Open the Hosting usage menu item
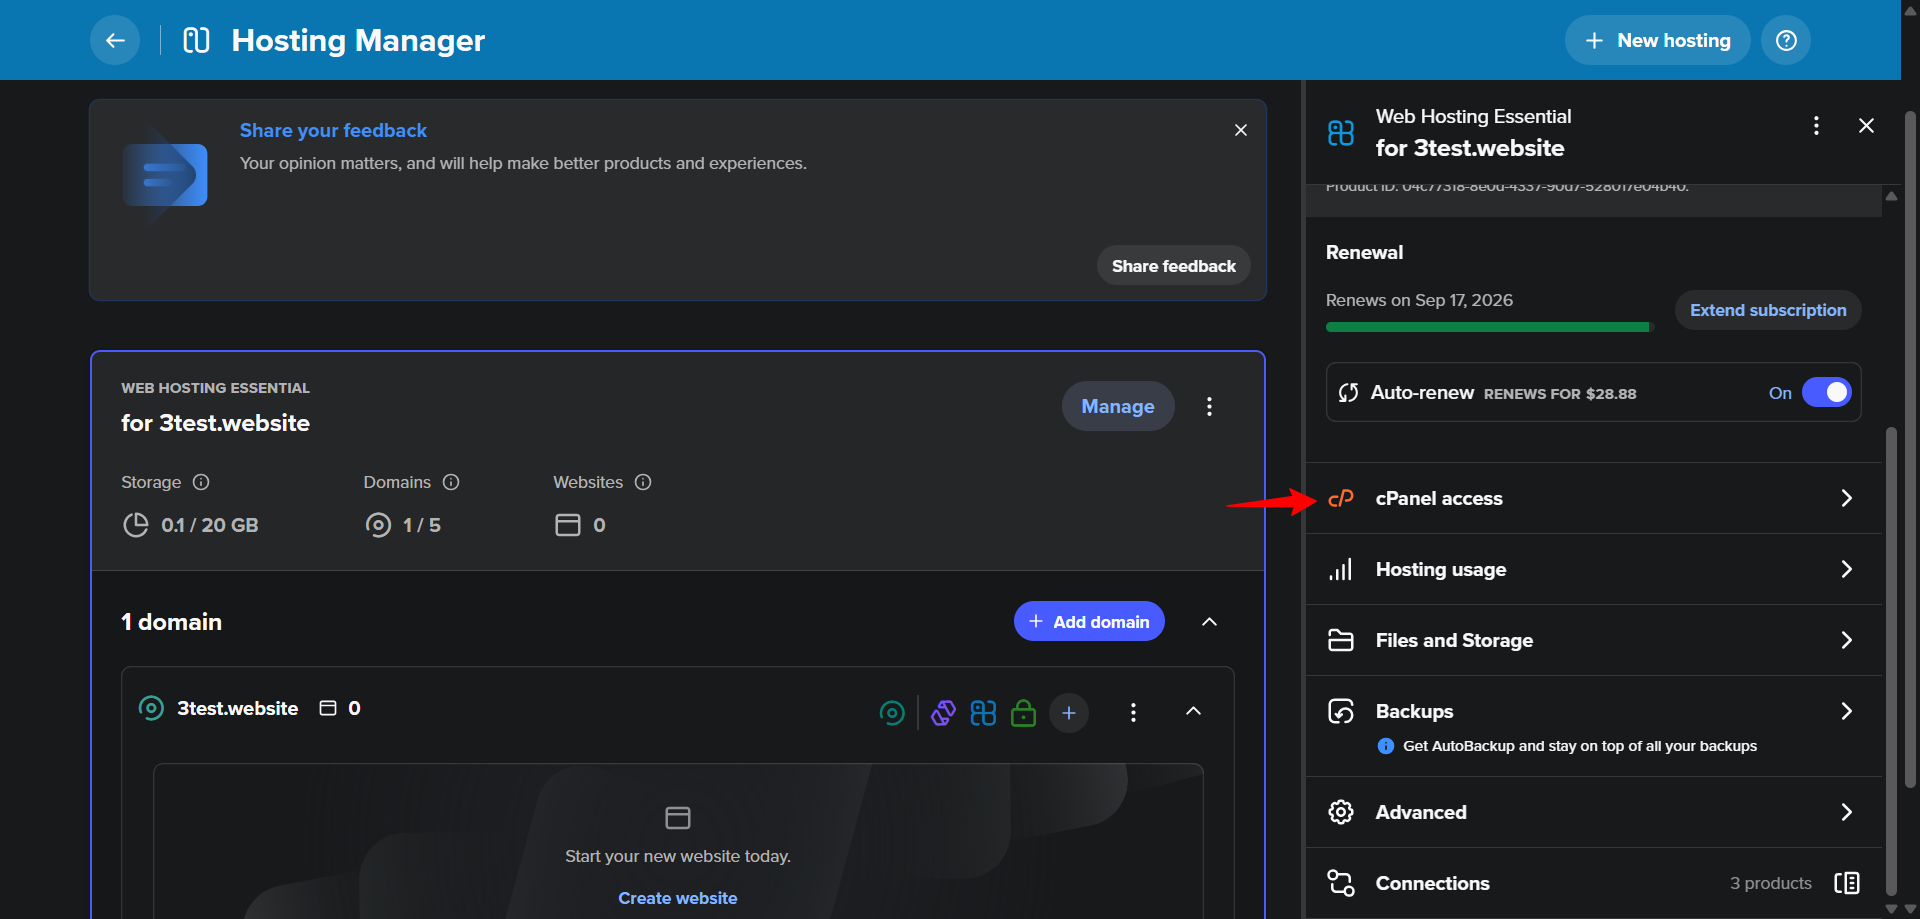 [x=1593, y=569]
